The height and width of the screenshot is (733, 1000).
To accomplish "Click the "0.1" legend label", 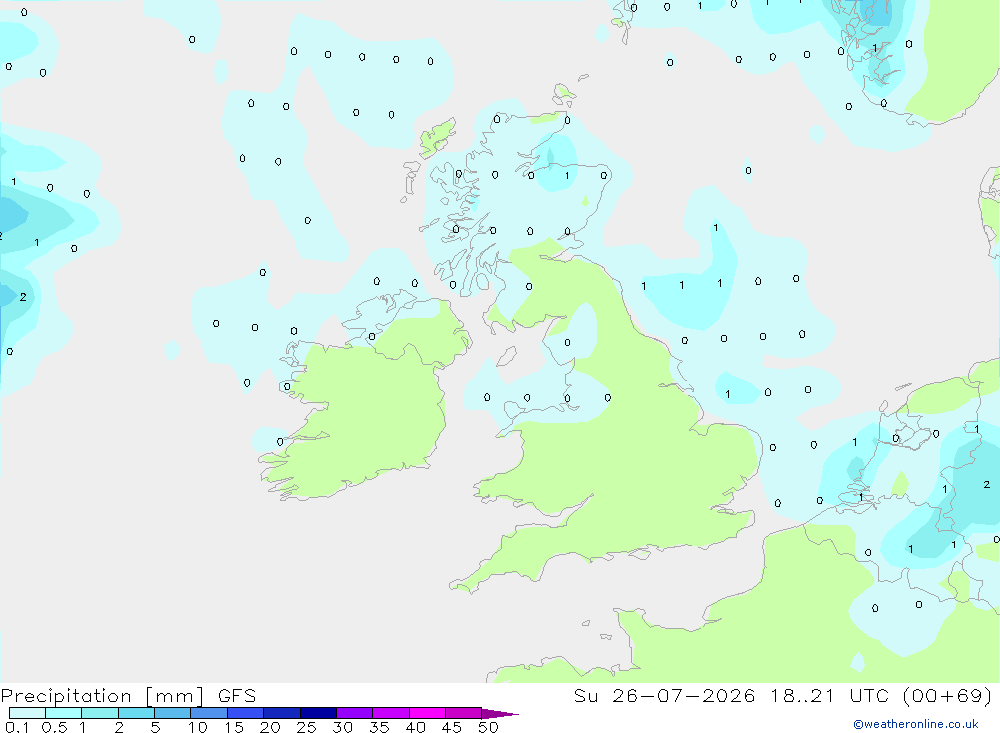I will click(x=17, y=727).
